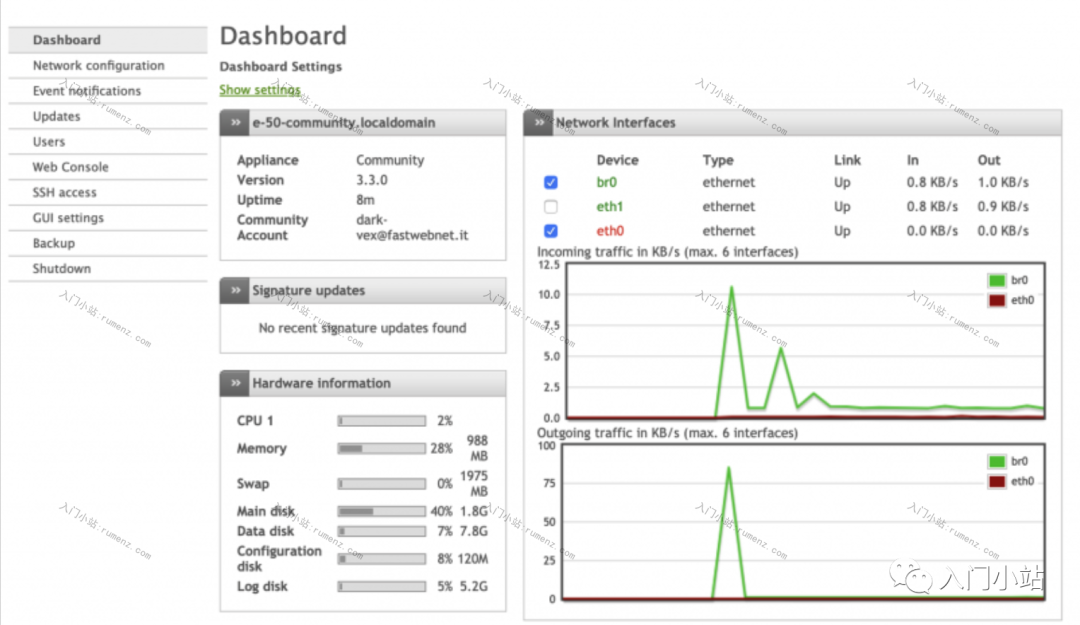Click eth0 red swatch in outgoing legend

pos(997,482)
